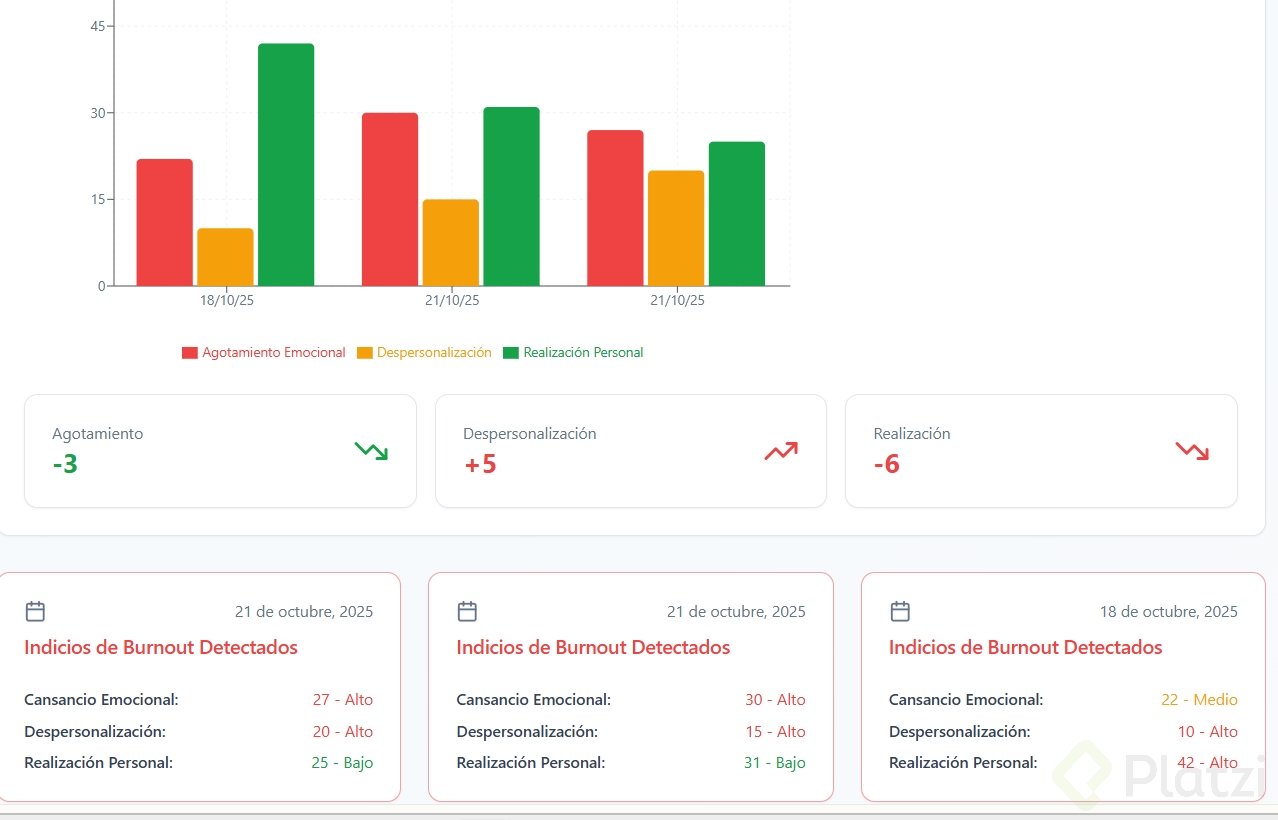
Task: Click Realización Personal label beside 31 - Bajo
Action: [x=531, y=763]
